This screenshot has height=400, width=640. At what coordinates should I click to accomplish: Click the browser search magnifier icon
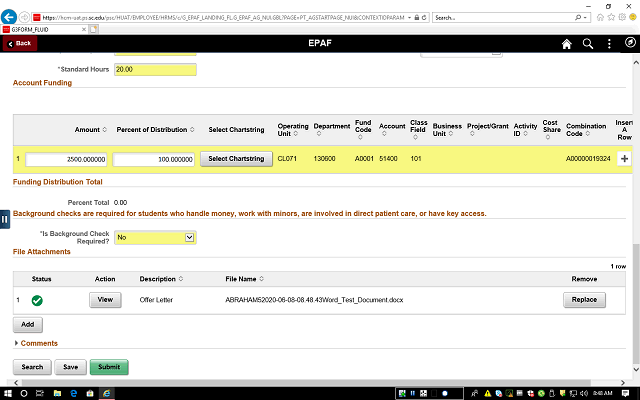(x=578, y=18)
